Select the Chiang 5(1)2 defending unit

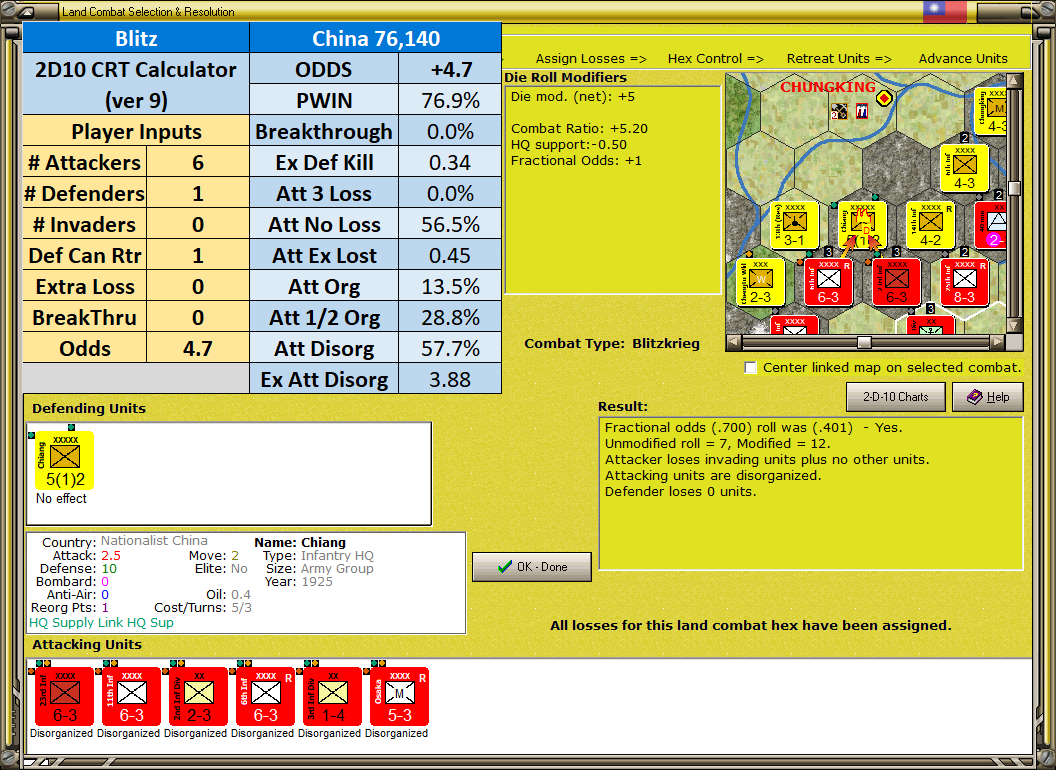(65, 460)
